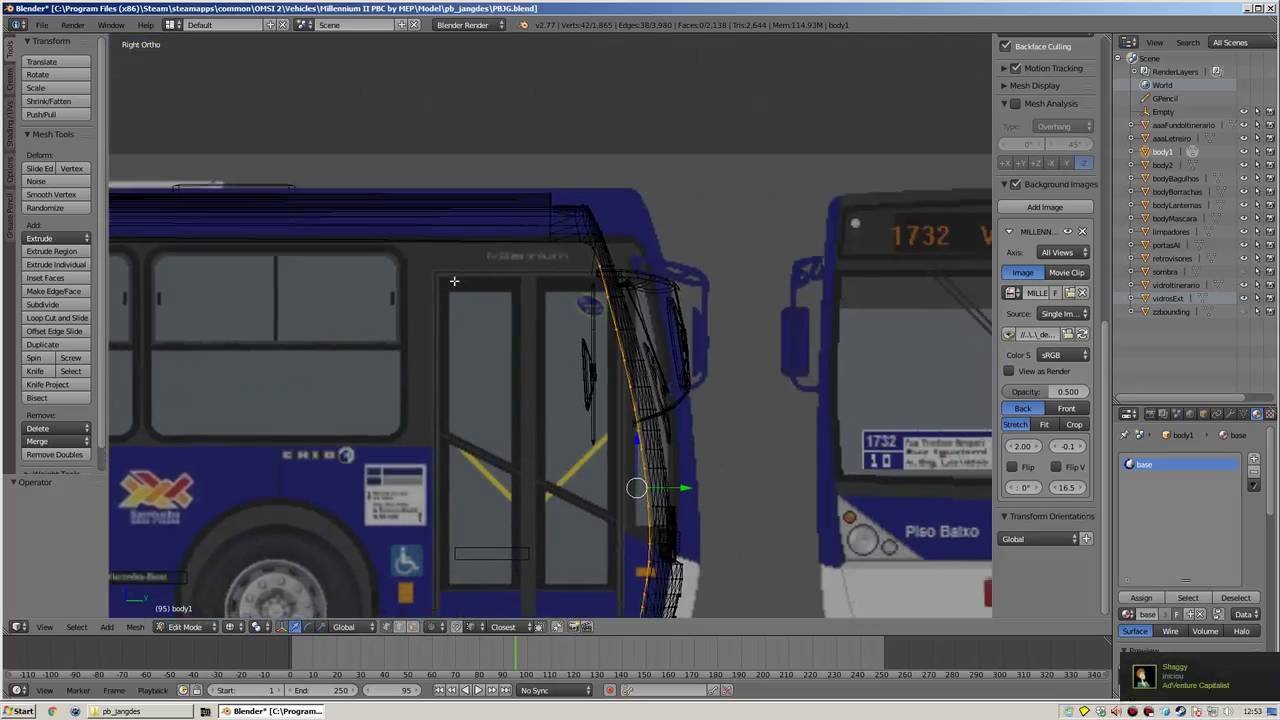Screen dimensions: 1280x720
Task: Open the Edit Mode selector dropdown
Action: coord(185,627)
